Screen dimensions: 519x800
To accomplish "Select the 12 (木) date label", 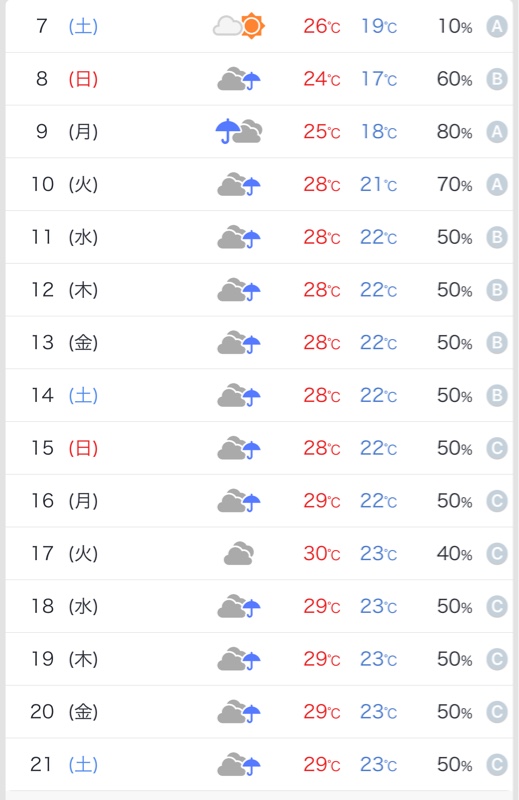I will (x=64, y=290).
